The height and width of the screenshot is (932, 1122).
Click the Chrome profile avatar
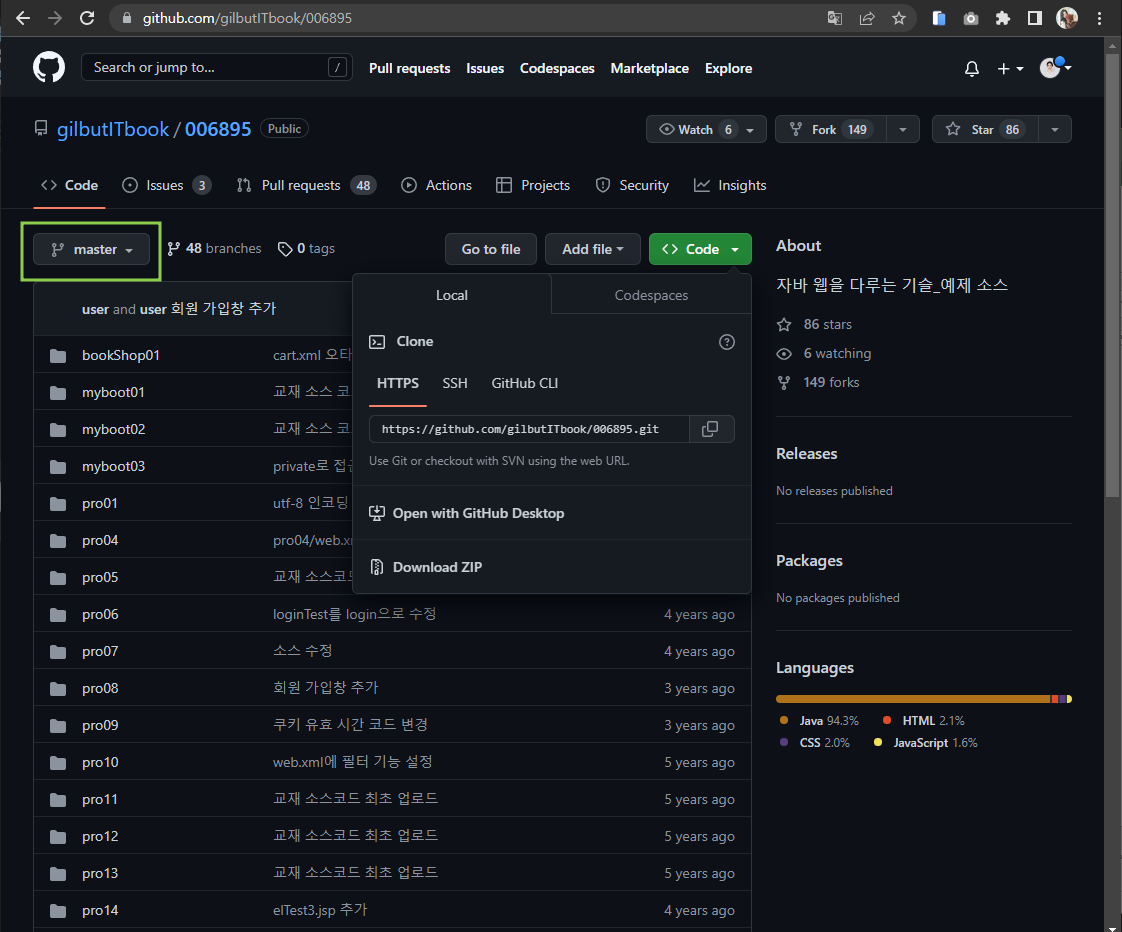coord(1066,18)
